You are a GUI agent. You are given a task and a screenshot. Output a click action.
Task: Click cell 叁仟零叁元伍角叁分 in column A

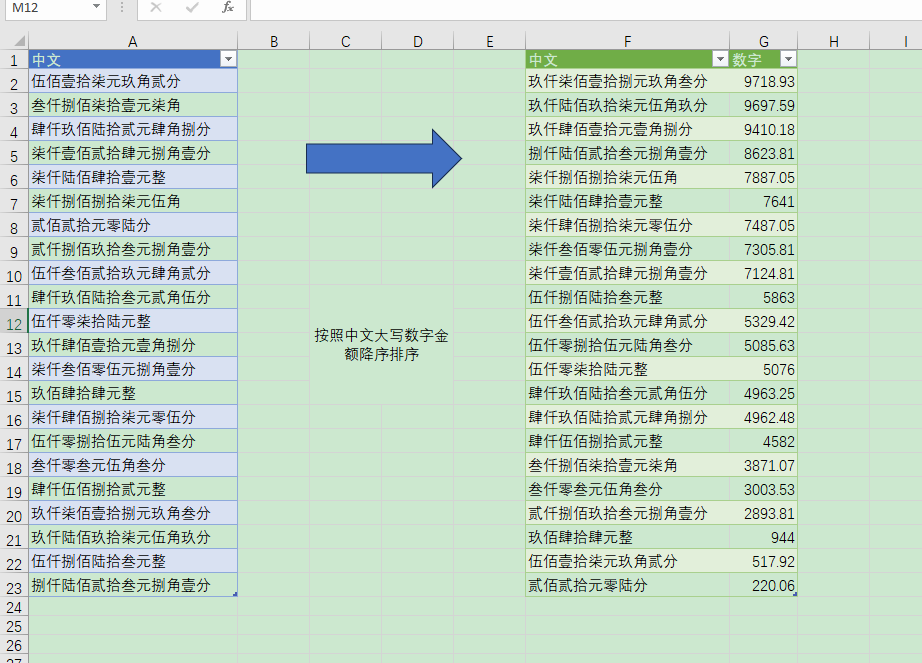tap(133, 465)
